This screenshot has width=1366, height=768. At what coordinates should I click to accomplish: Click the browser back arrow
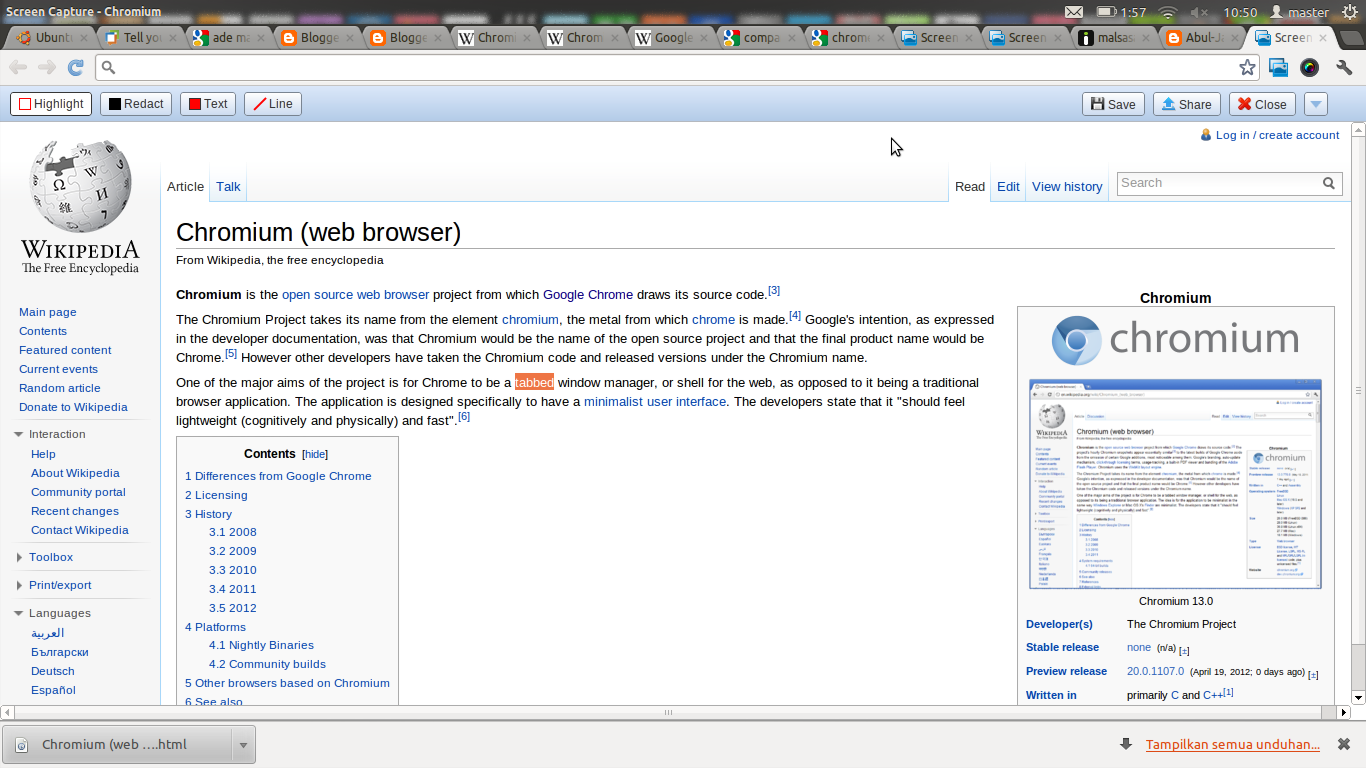click(x=18, y=67)
